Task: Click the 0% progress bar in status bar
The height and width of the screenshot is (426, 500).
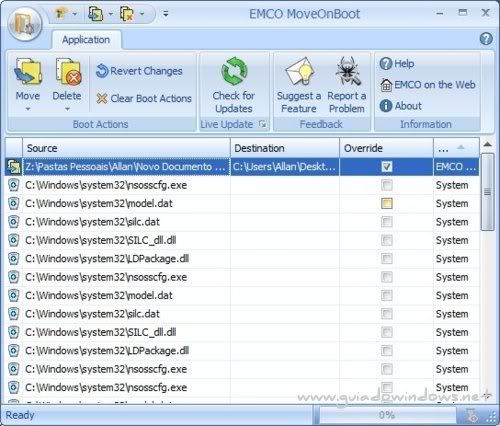Action: coord(387,415)
